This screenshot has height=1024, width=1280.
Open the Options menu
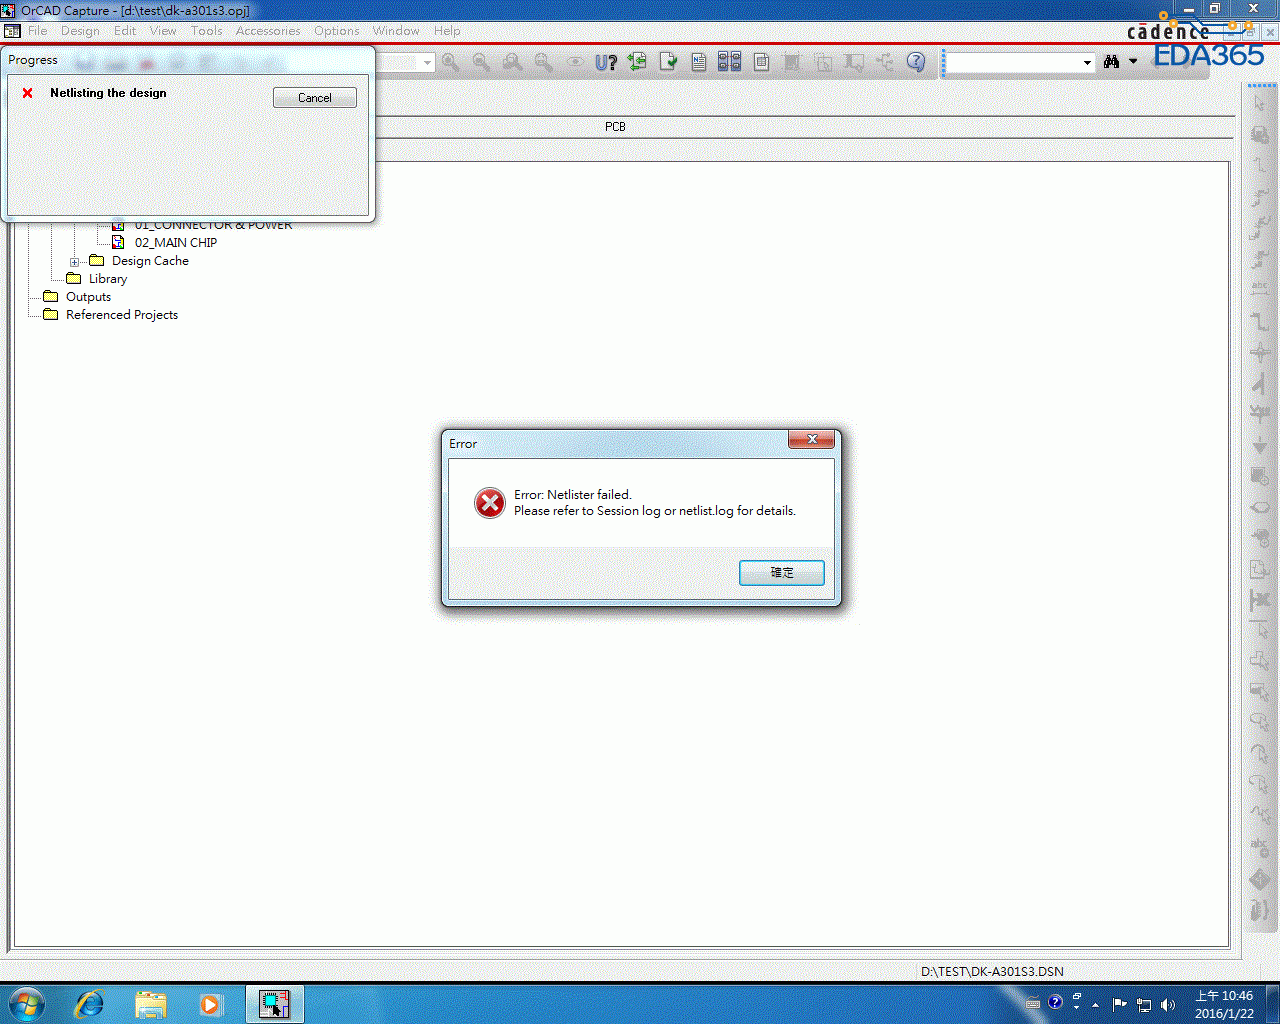pos(337,31)
